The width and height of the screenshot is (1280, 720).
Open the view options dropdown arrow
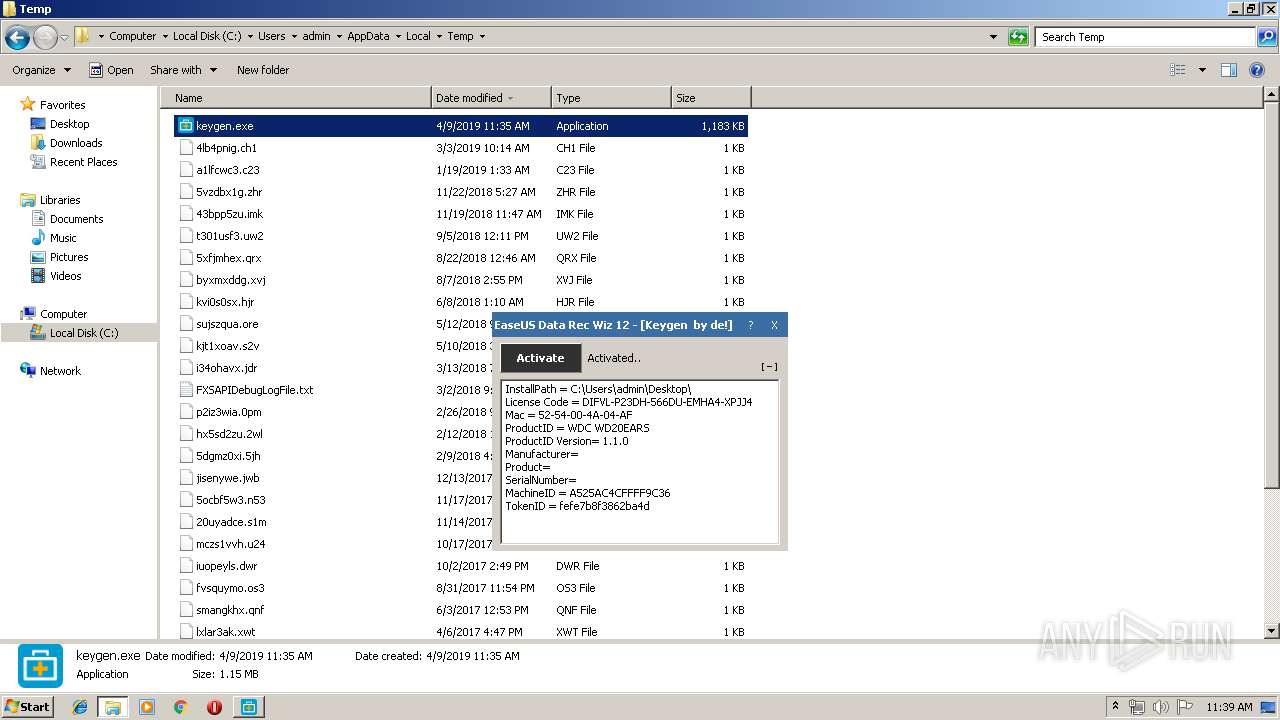coord(1202,70)
